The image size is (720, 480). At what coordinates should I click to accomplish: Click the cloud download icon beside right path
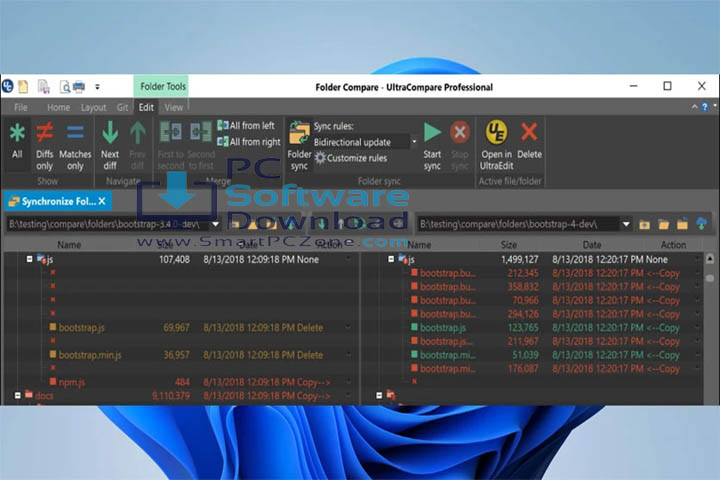pyautogui.click(x=702, y=224)
